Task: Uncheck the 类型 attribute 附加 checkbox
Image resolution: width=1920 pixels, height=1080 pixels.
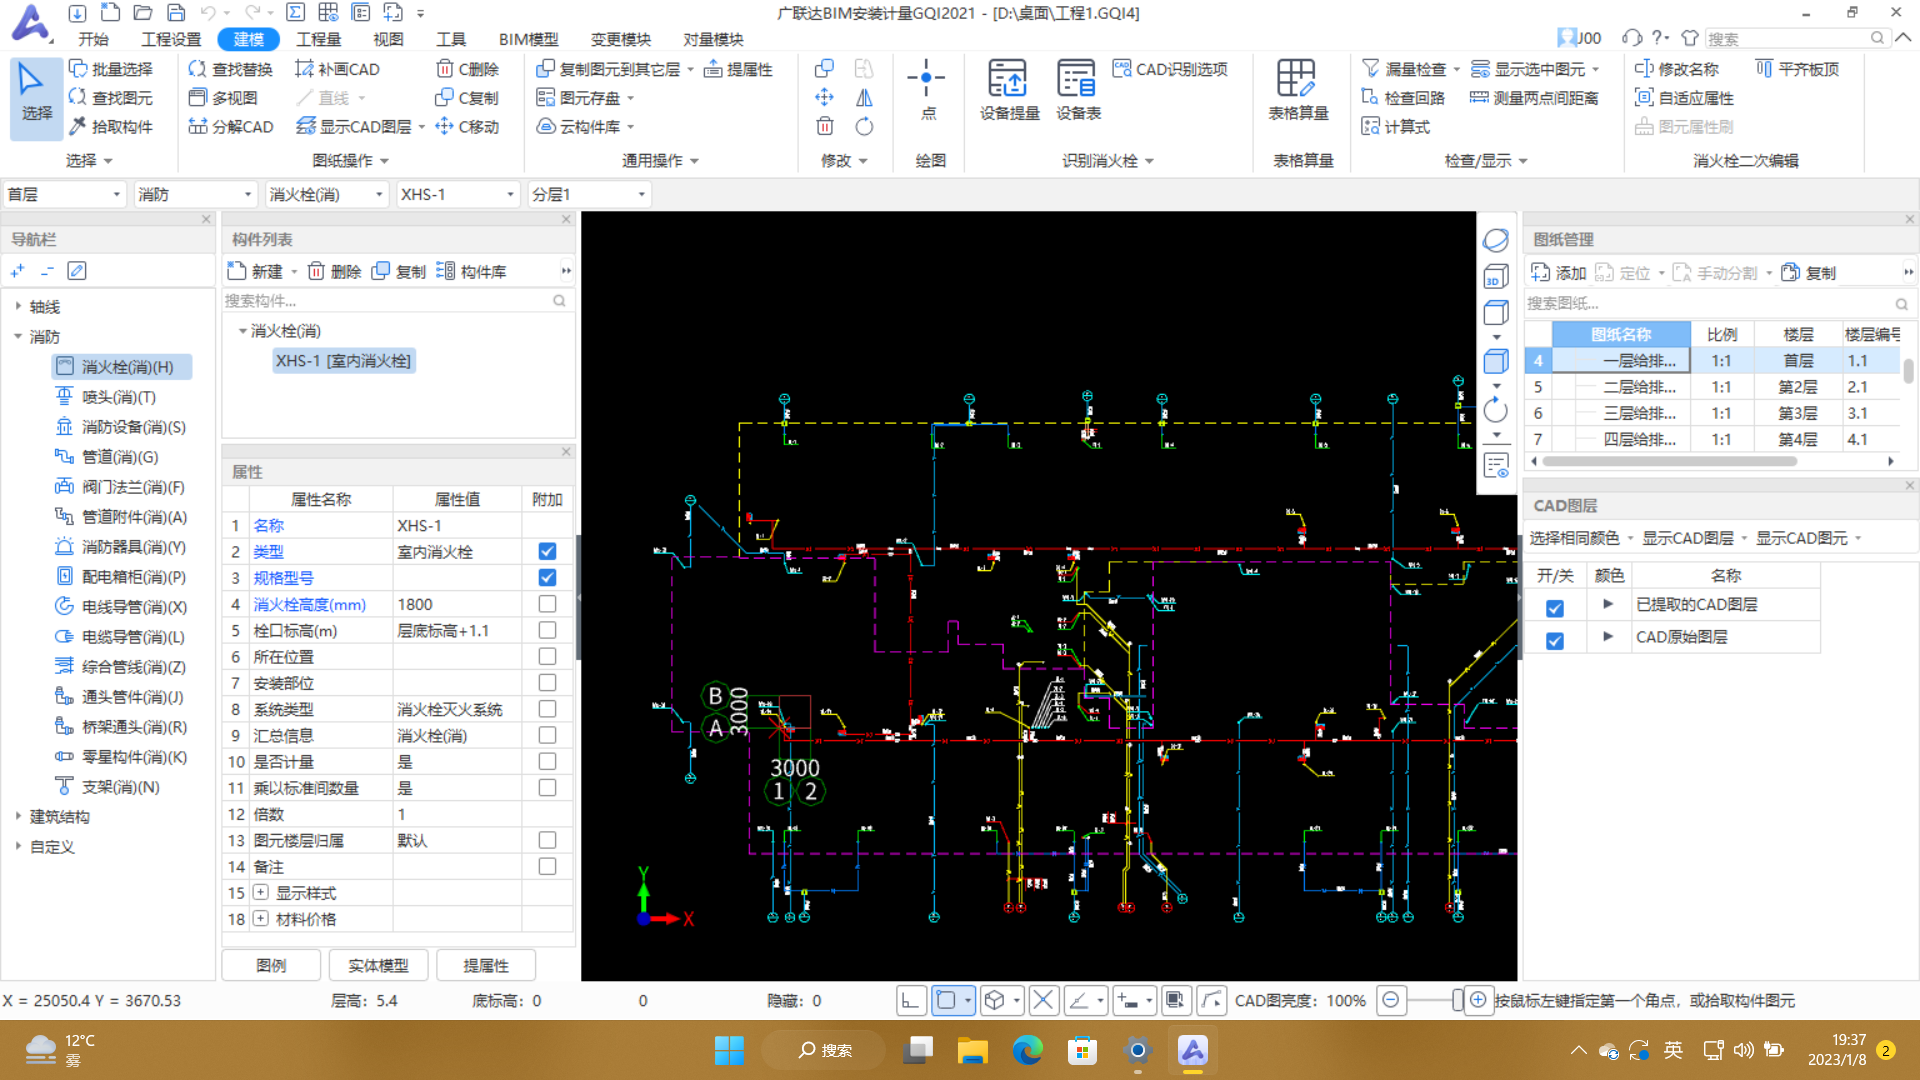Action: pyautogui.click(x=547, y=552)
